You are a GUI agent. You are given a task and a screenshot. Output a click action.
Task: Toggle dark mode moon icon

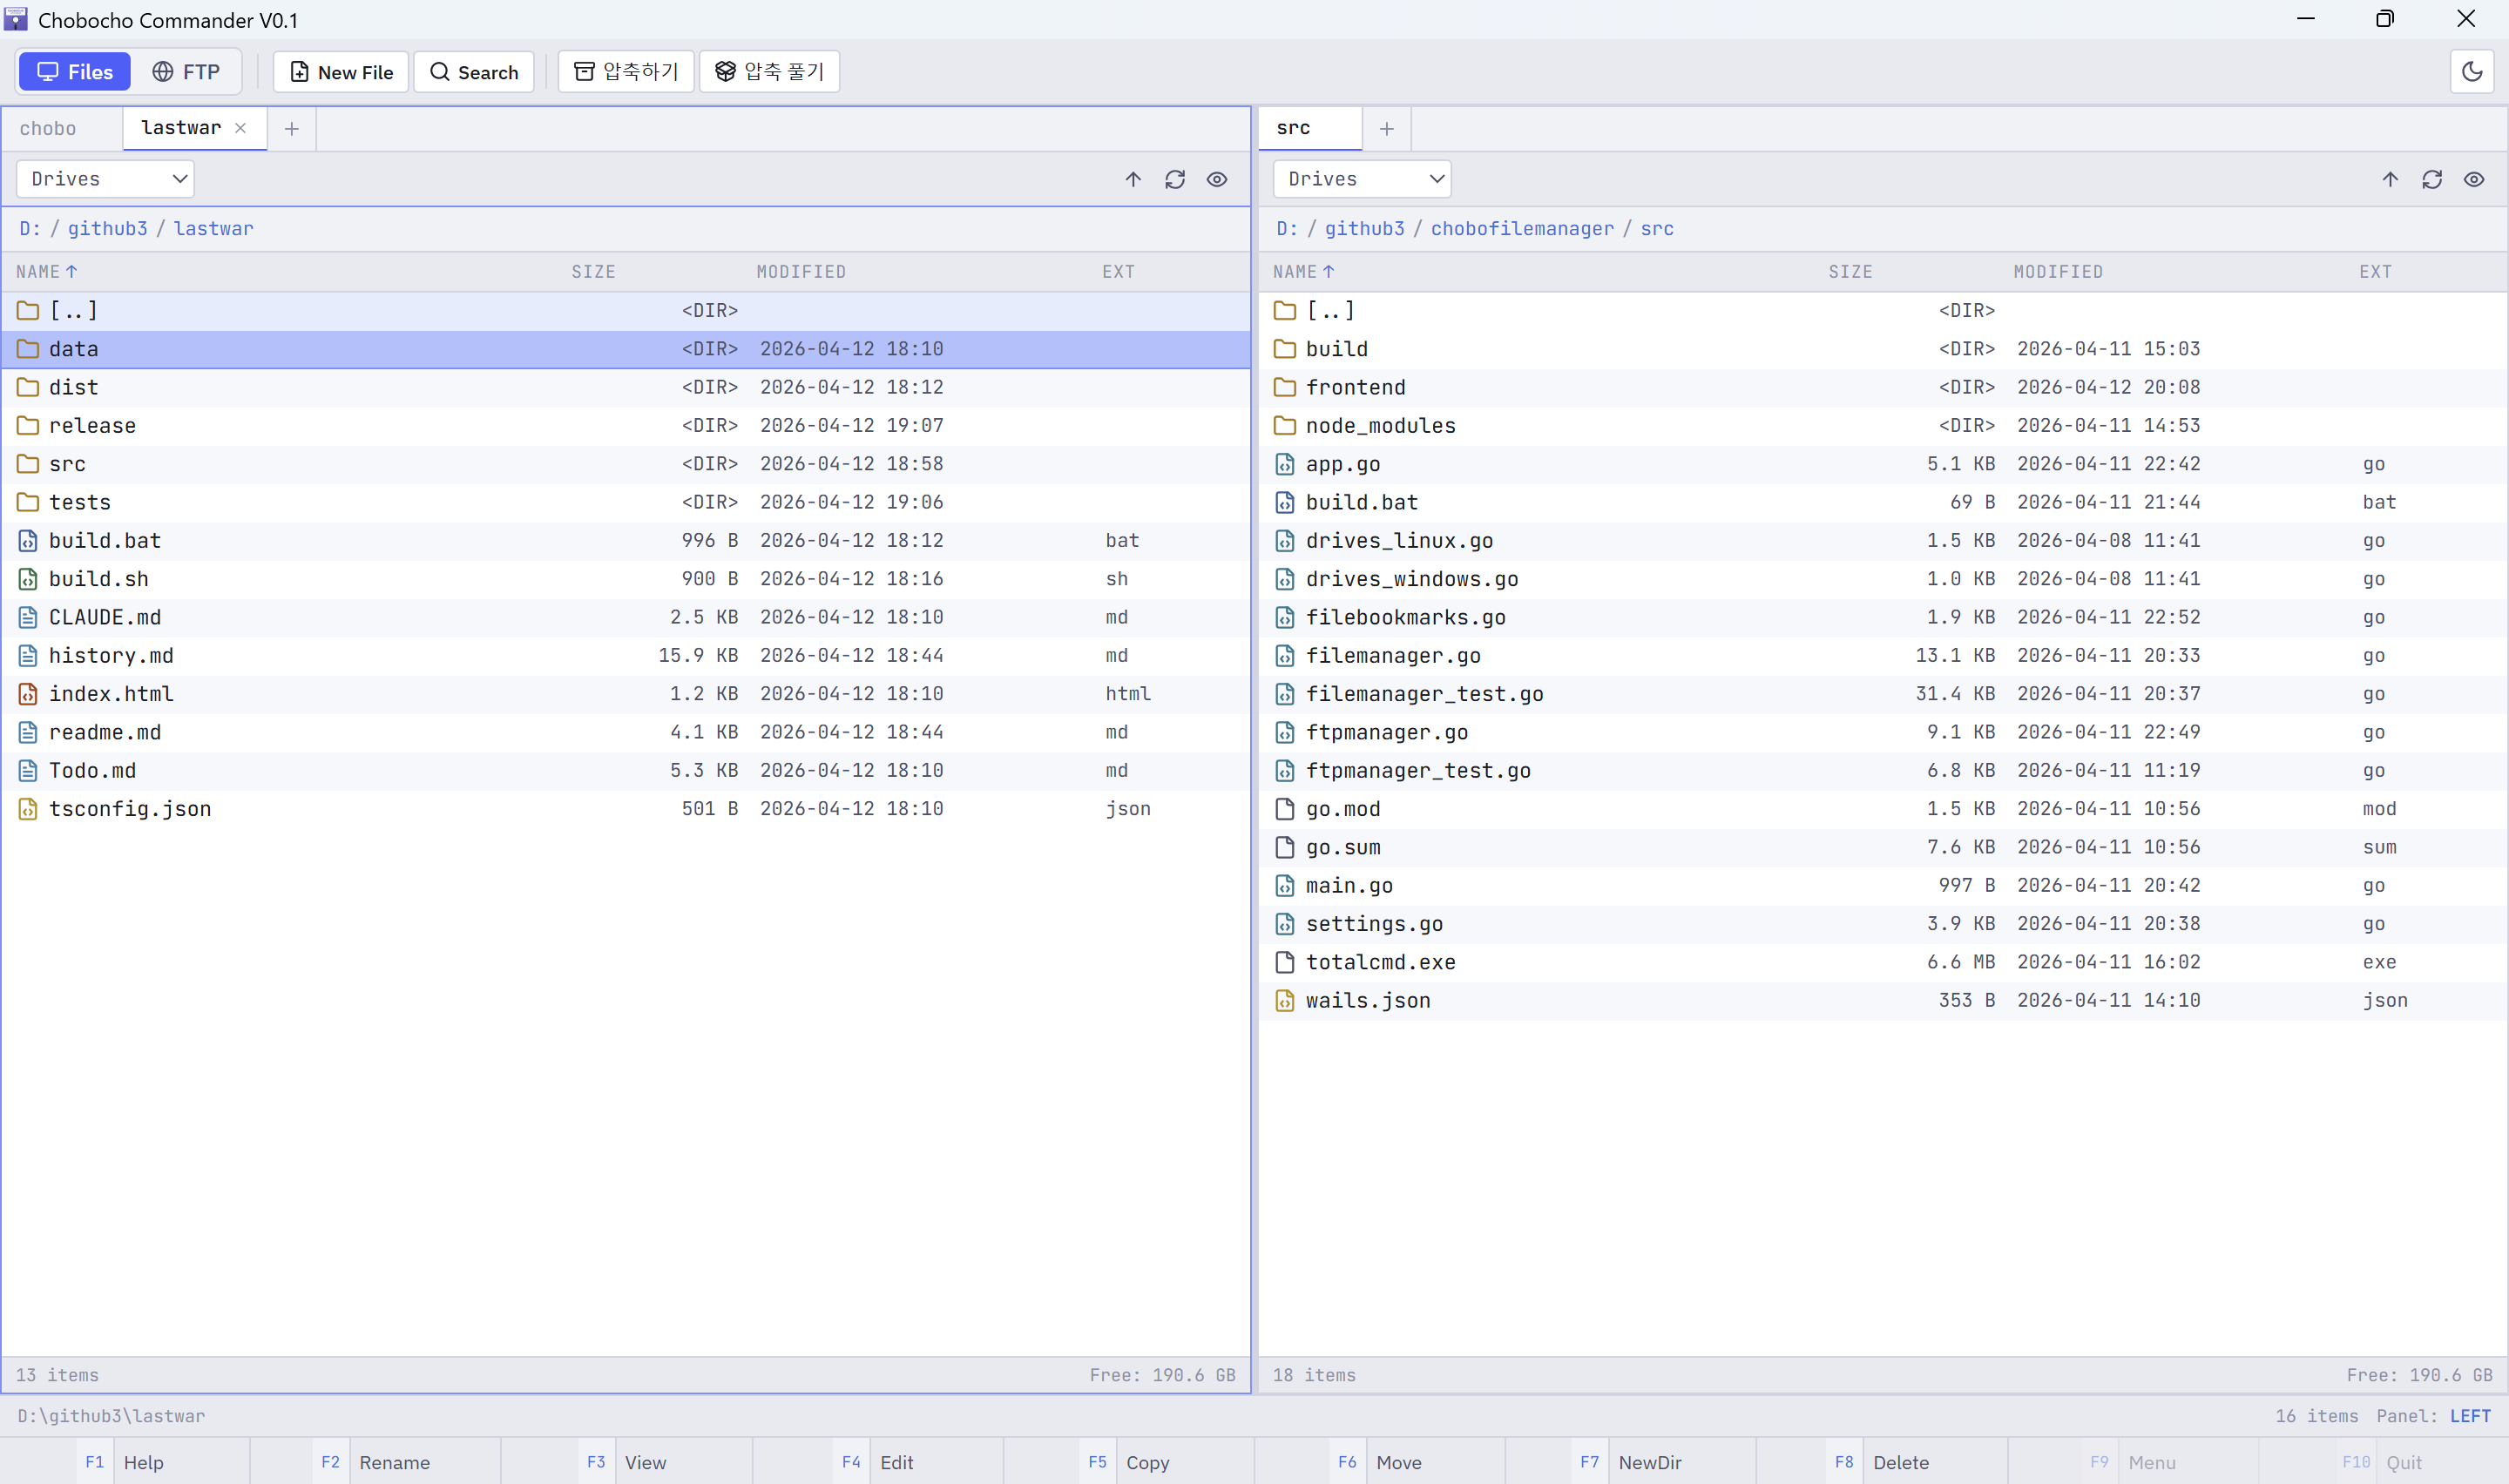pos(2471,72)
